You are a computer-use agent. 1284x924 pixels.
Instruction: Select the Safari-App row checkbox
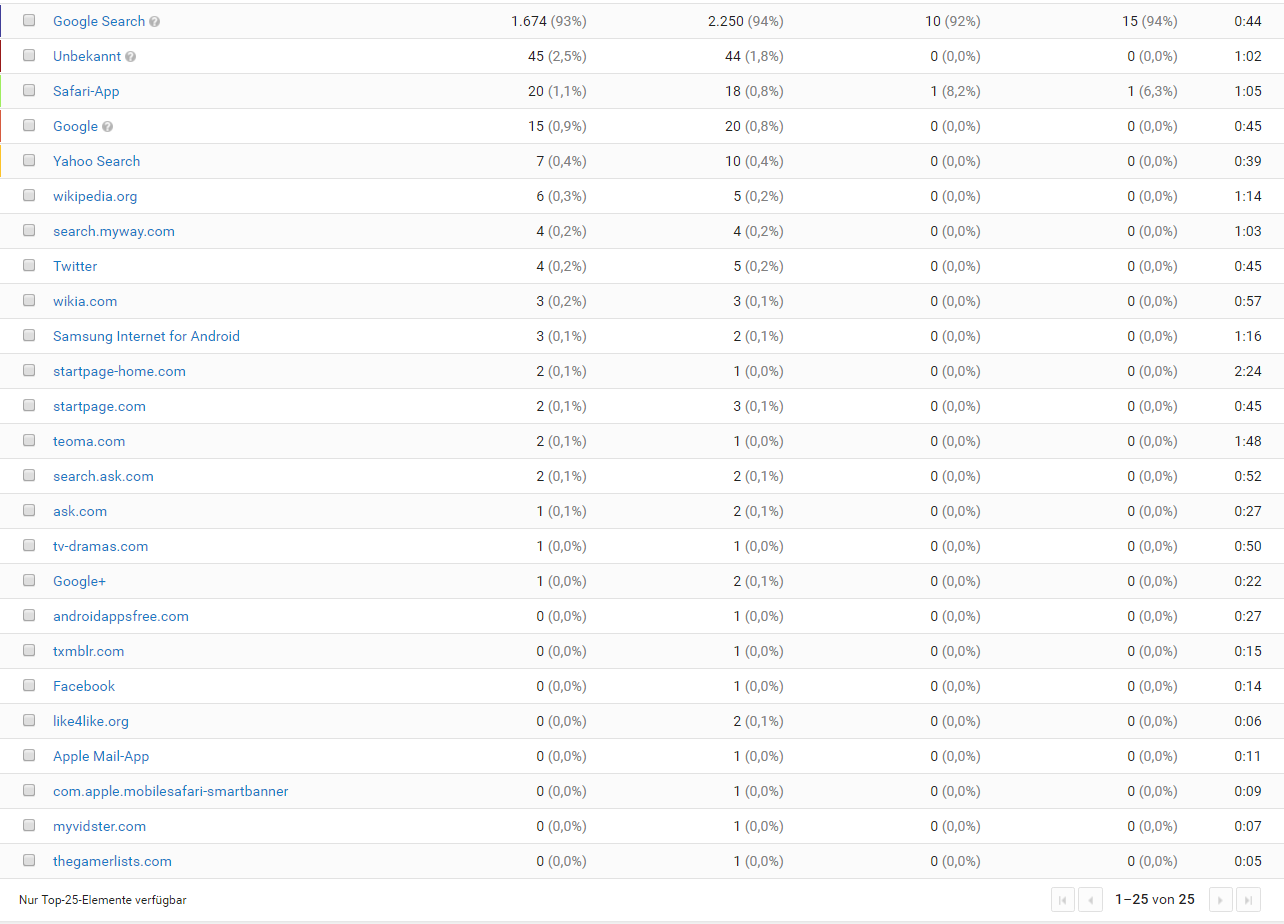(29, 90)
